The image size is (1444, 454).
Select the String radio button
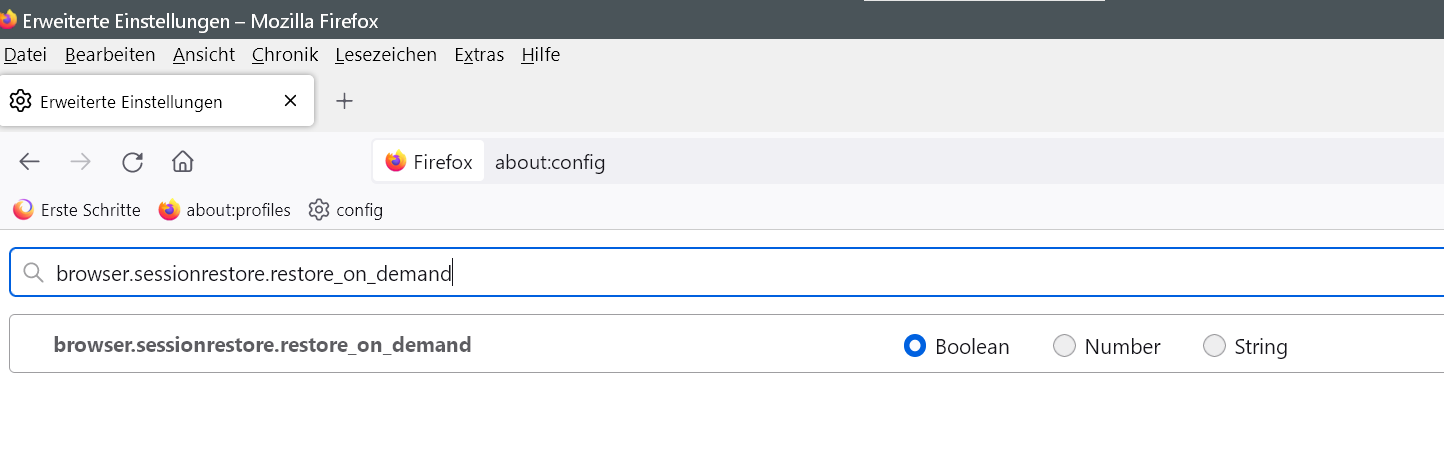tap(1214, 346)
